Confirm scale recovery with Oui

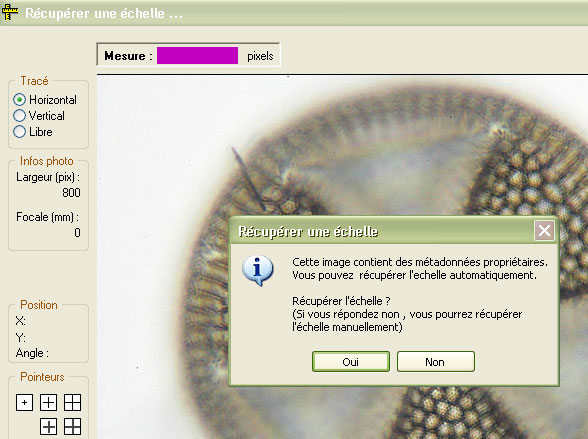351,362
